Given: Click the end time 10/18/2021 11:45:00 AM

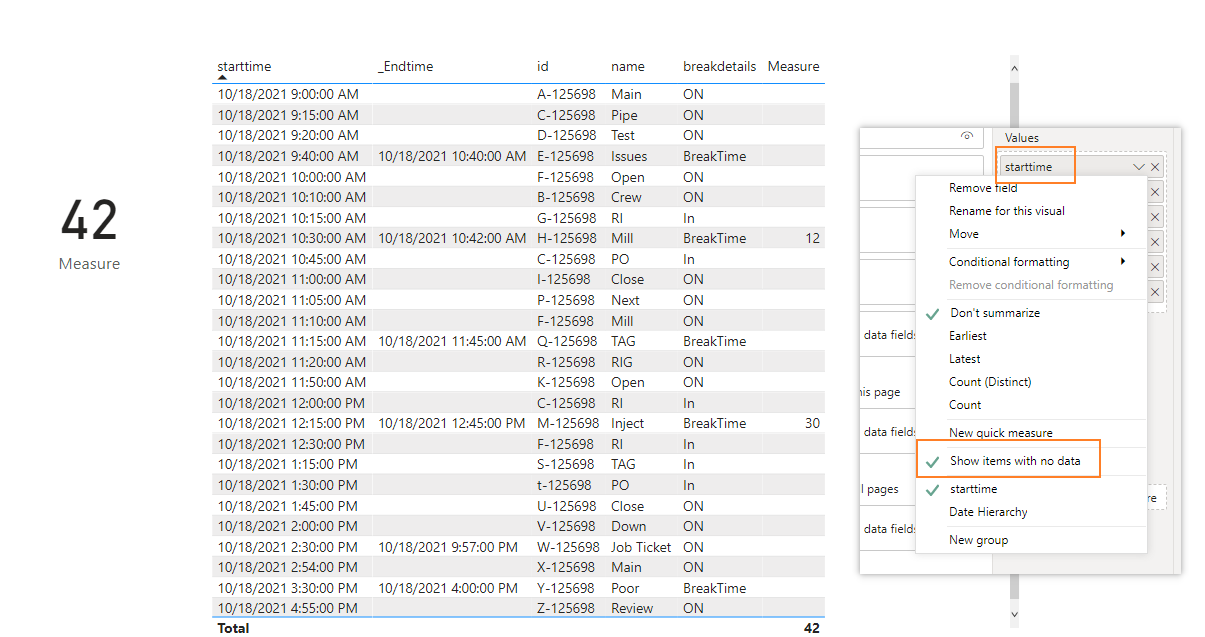Looking at the screenshot, I should tap(451, 341).
